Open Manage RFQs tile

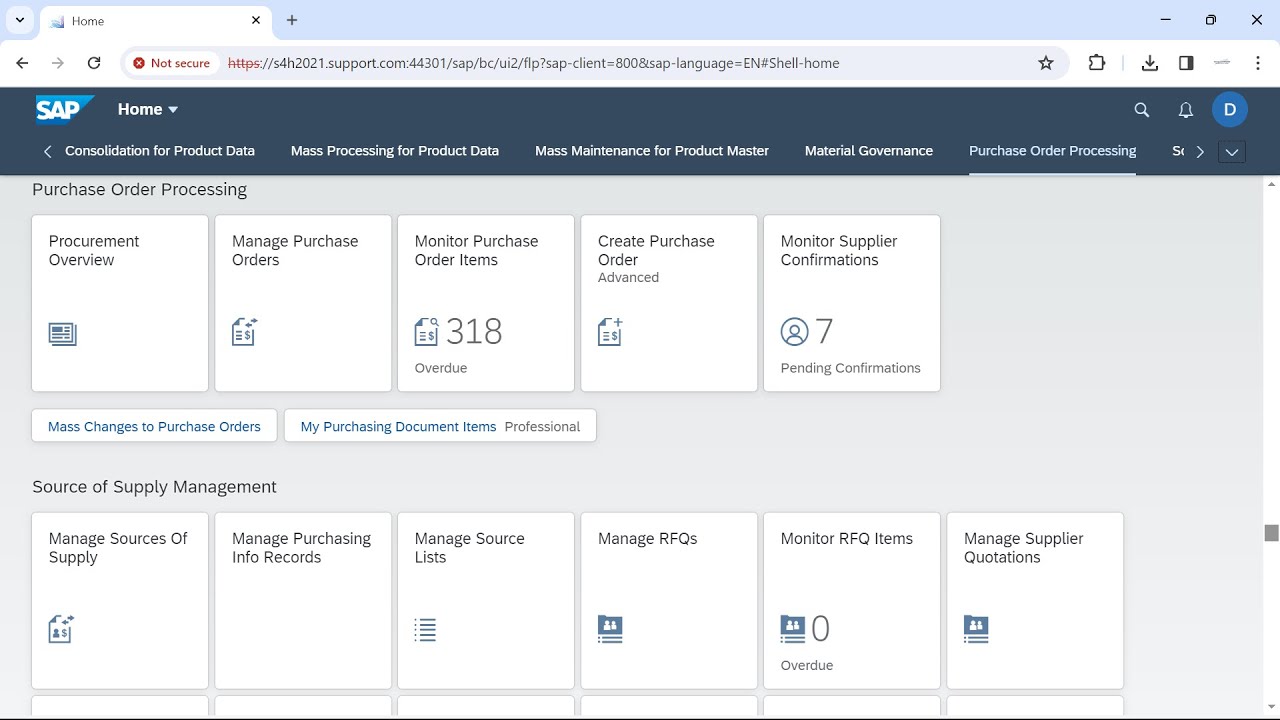click(669, 600)
